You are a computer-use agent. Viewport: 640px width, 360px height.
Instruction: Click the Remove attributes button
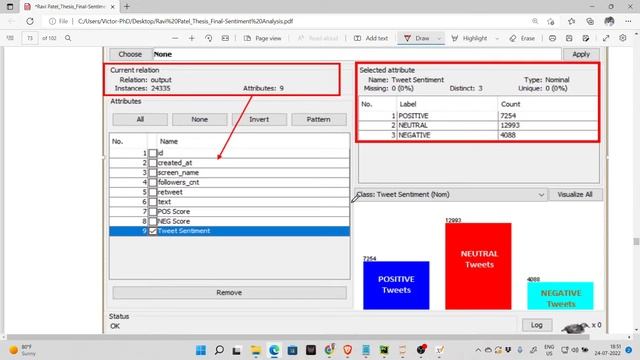point(229,293)
